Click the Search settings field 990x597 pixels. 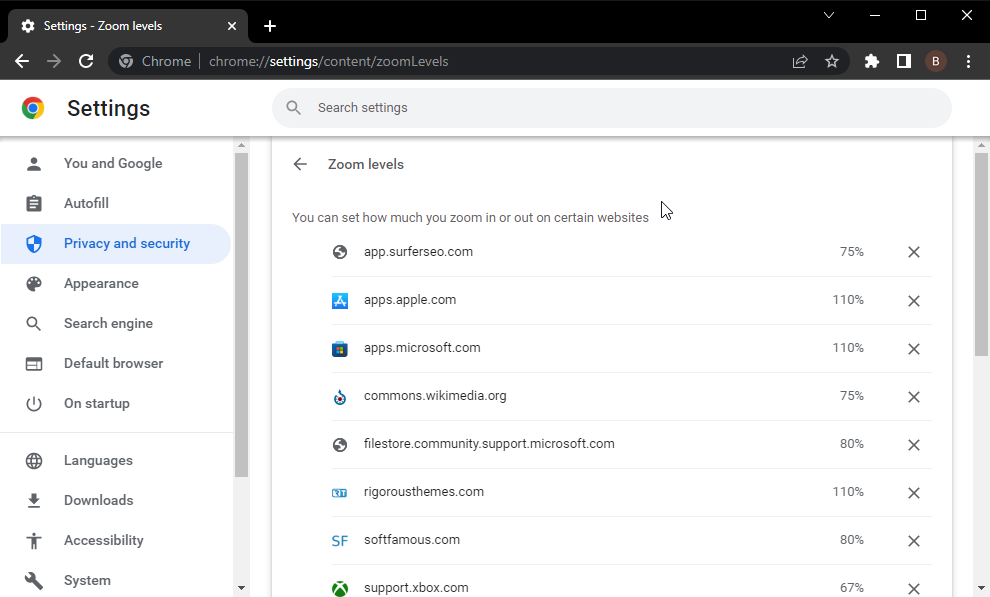coord(611,108)
